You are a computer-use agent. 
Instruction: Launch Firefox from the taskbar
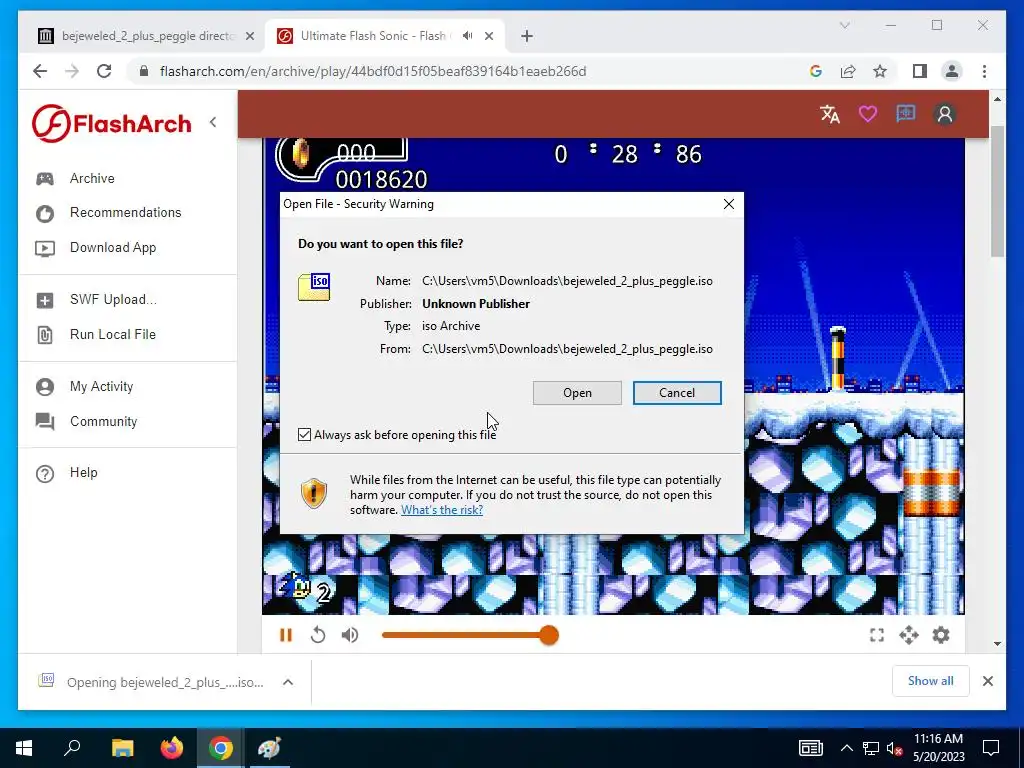[x=172, y=748]
